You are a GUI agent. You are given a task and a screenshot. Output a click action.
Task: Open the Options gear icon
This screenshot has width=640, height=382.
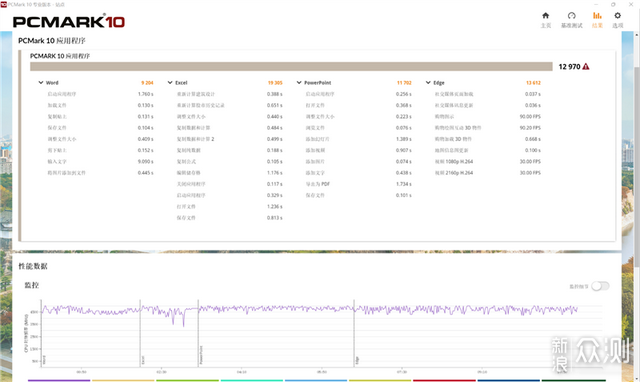(618, 16)
